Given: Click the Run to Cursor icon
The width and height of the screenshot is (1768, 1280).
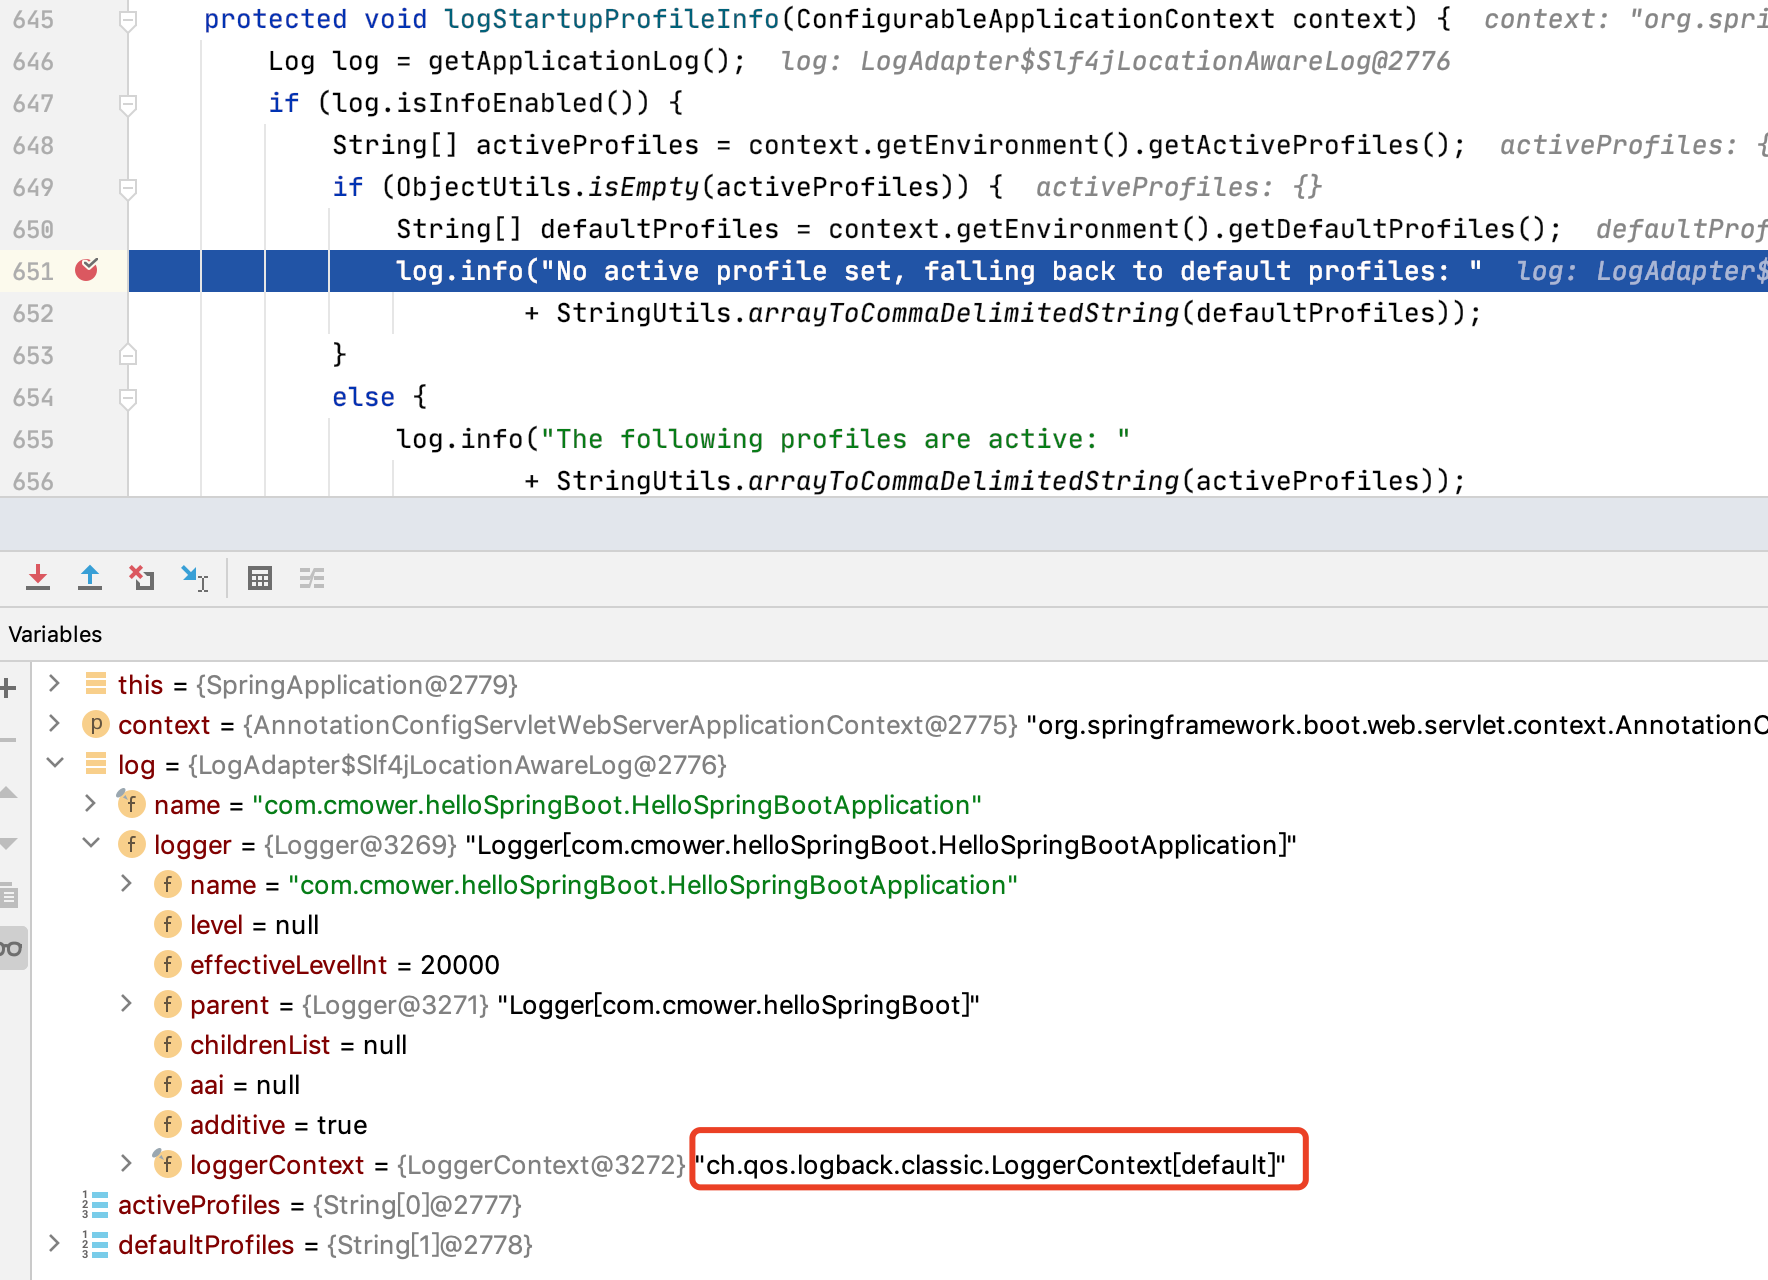Looking at the screenshot, I should point(194,578).
